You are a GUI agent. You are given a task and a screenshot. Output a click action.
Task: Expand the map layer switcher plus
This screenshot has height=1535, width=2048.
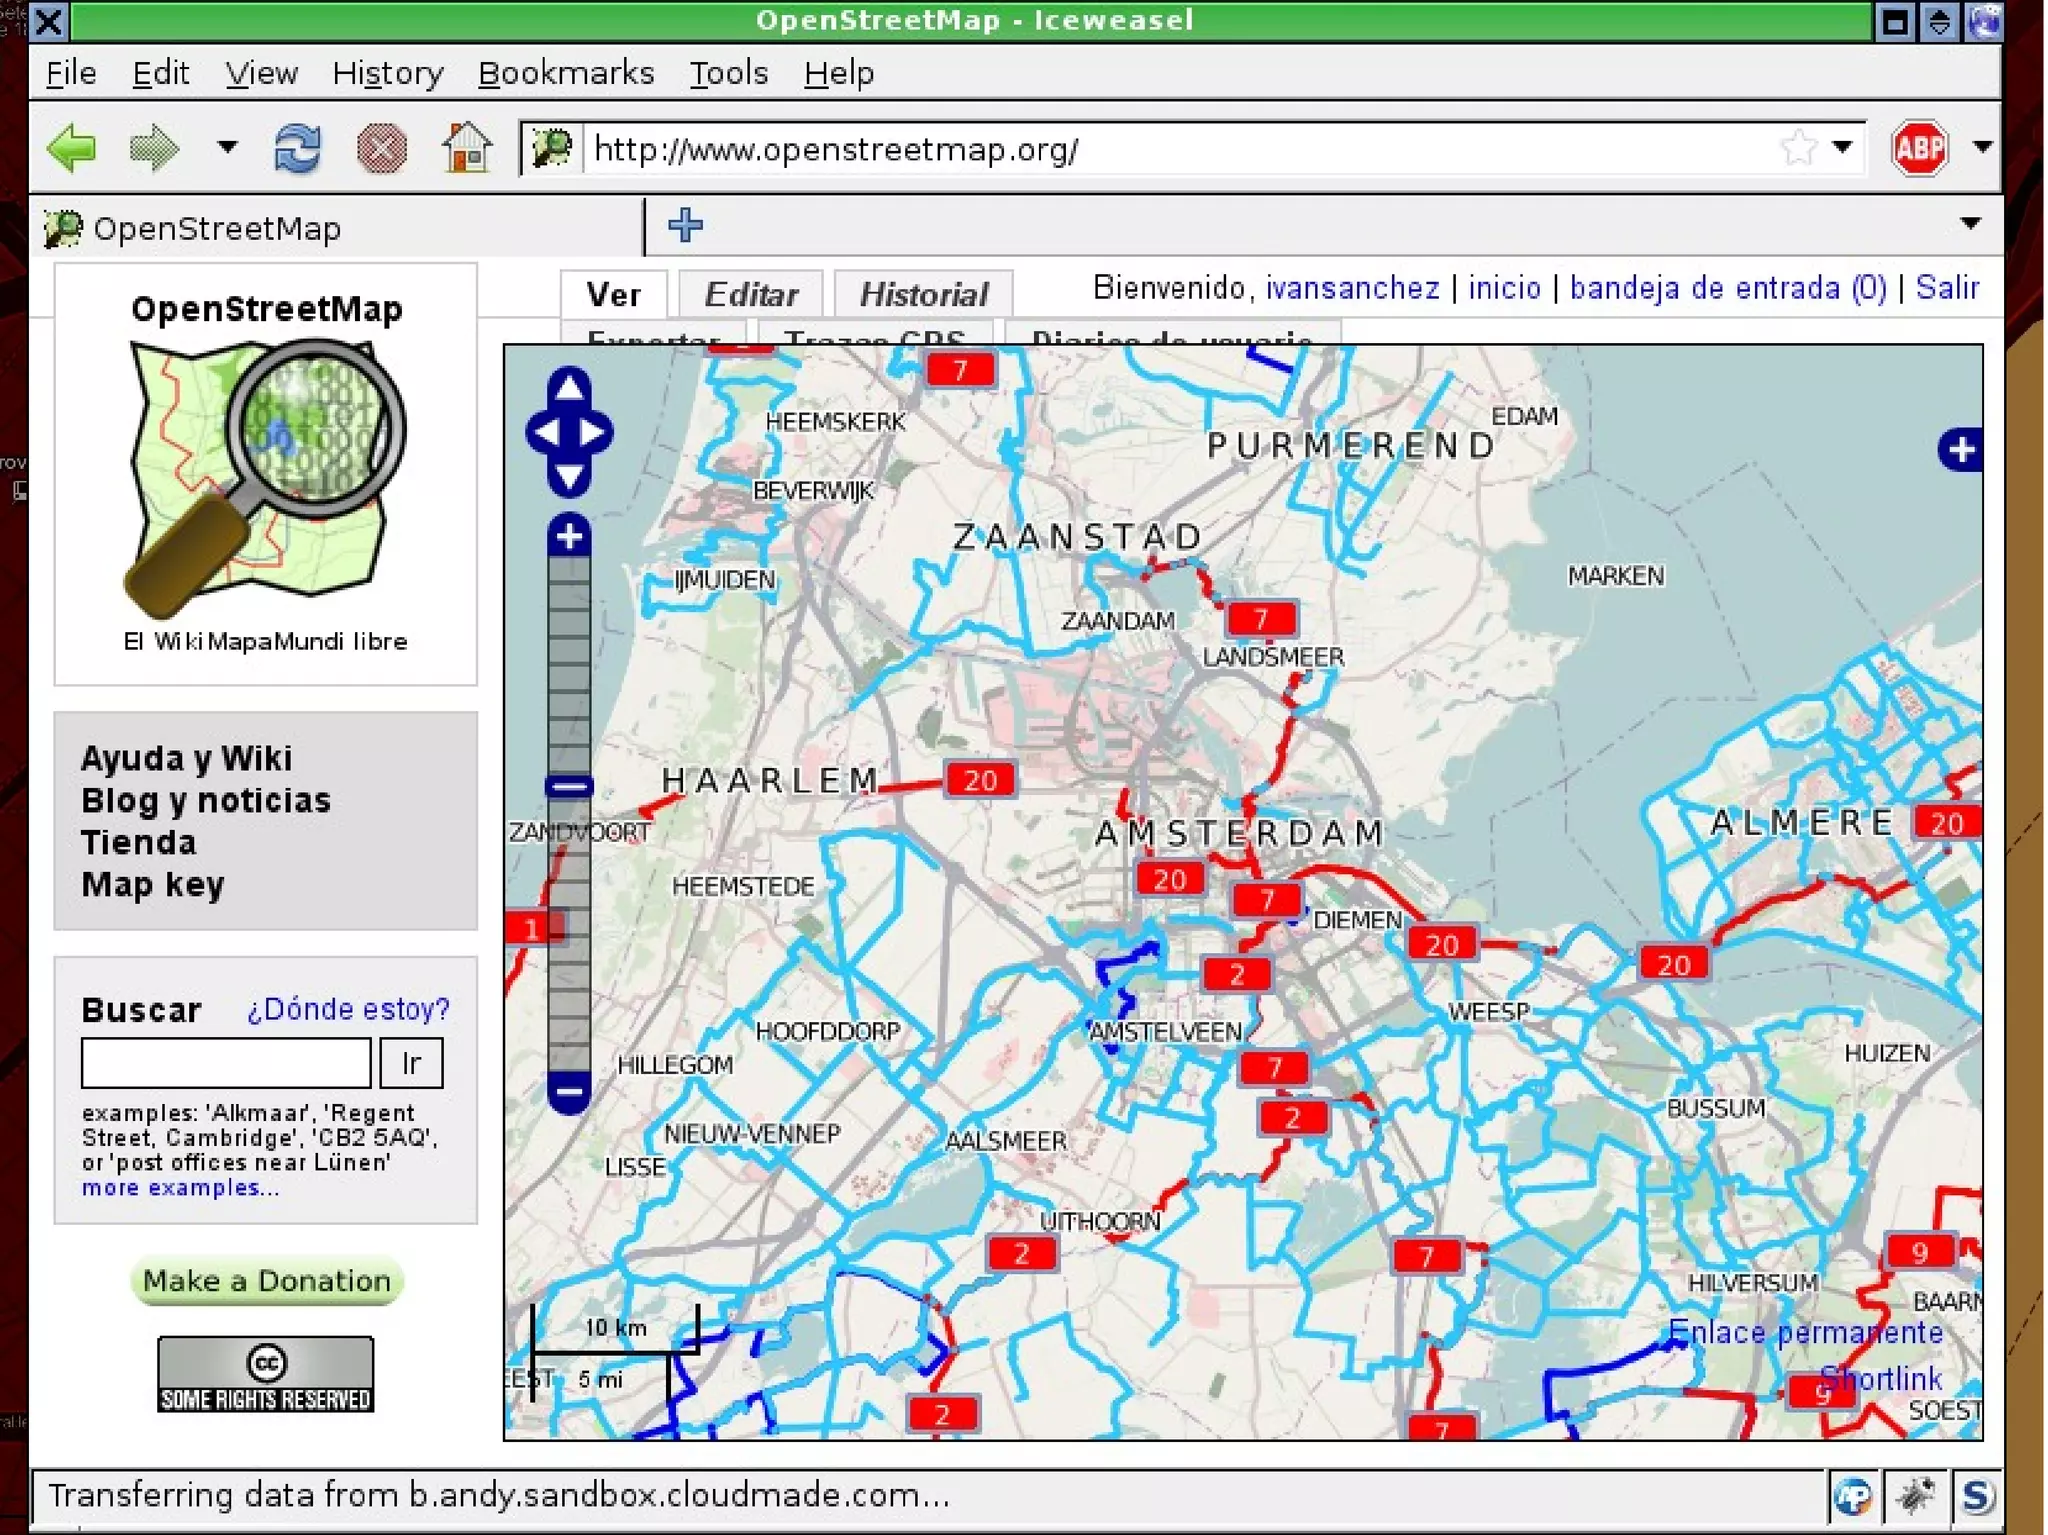point(1960,449)
